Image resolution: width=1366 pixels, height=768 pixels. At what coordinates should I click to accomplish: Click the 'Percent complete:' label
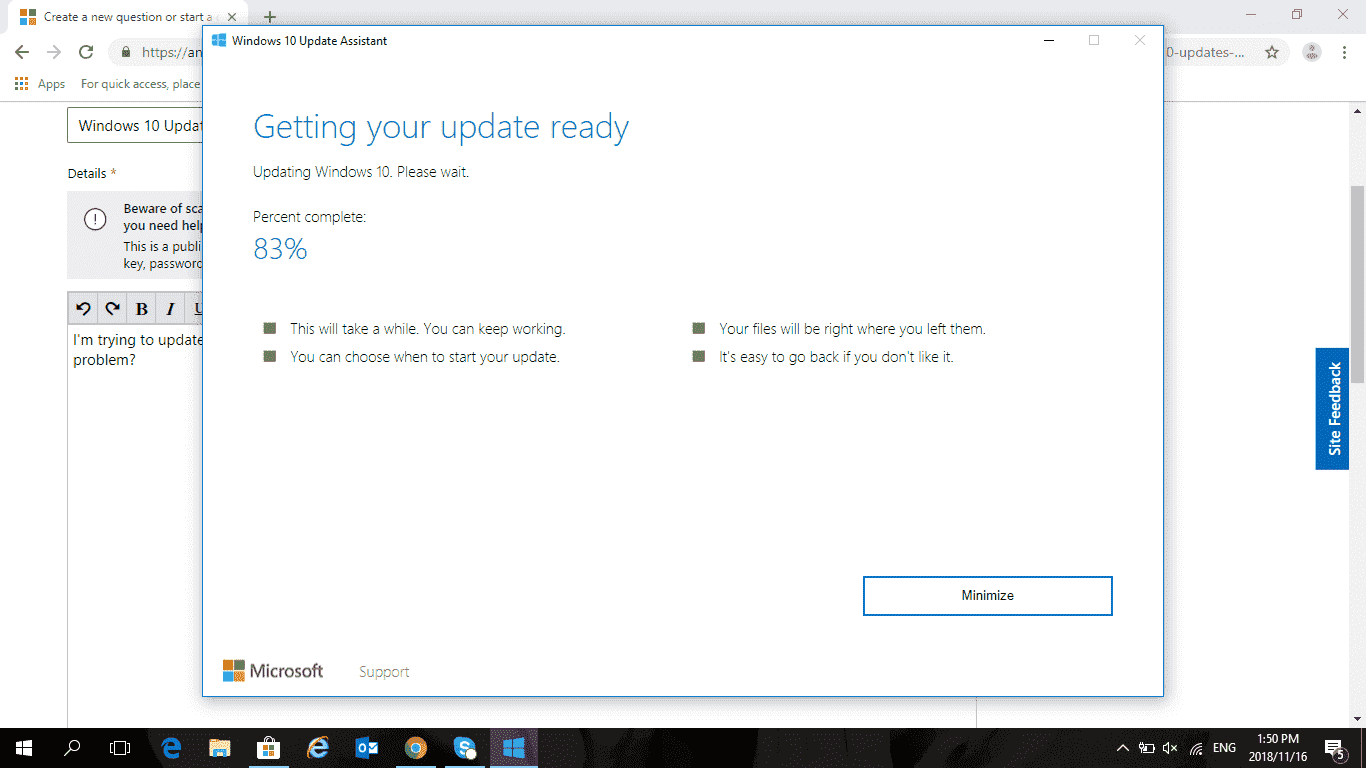[x=310, y=217]
